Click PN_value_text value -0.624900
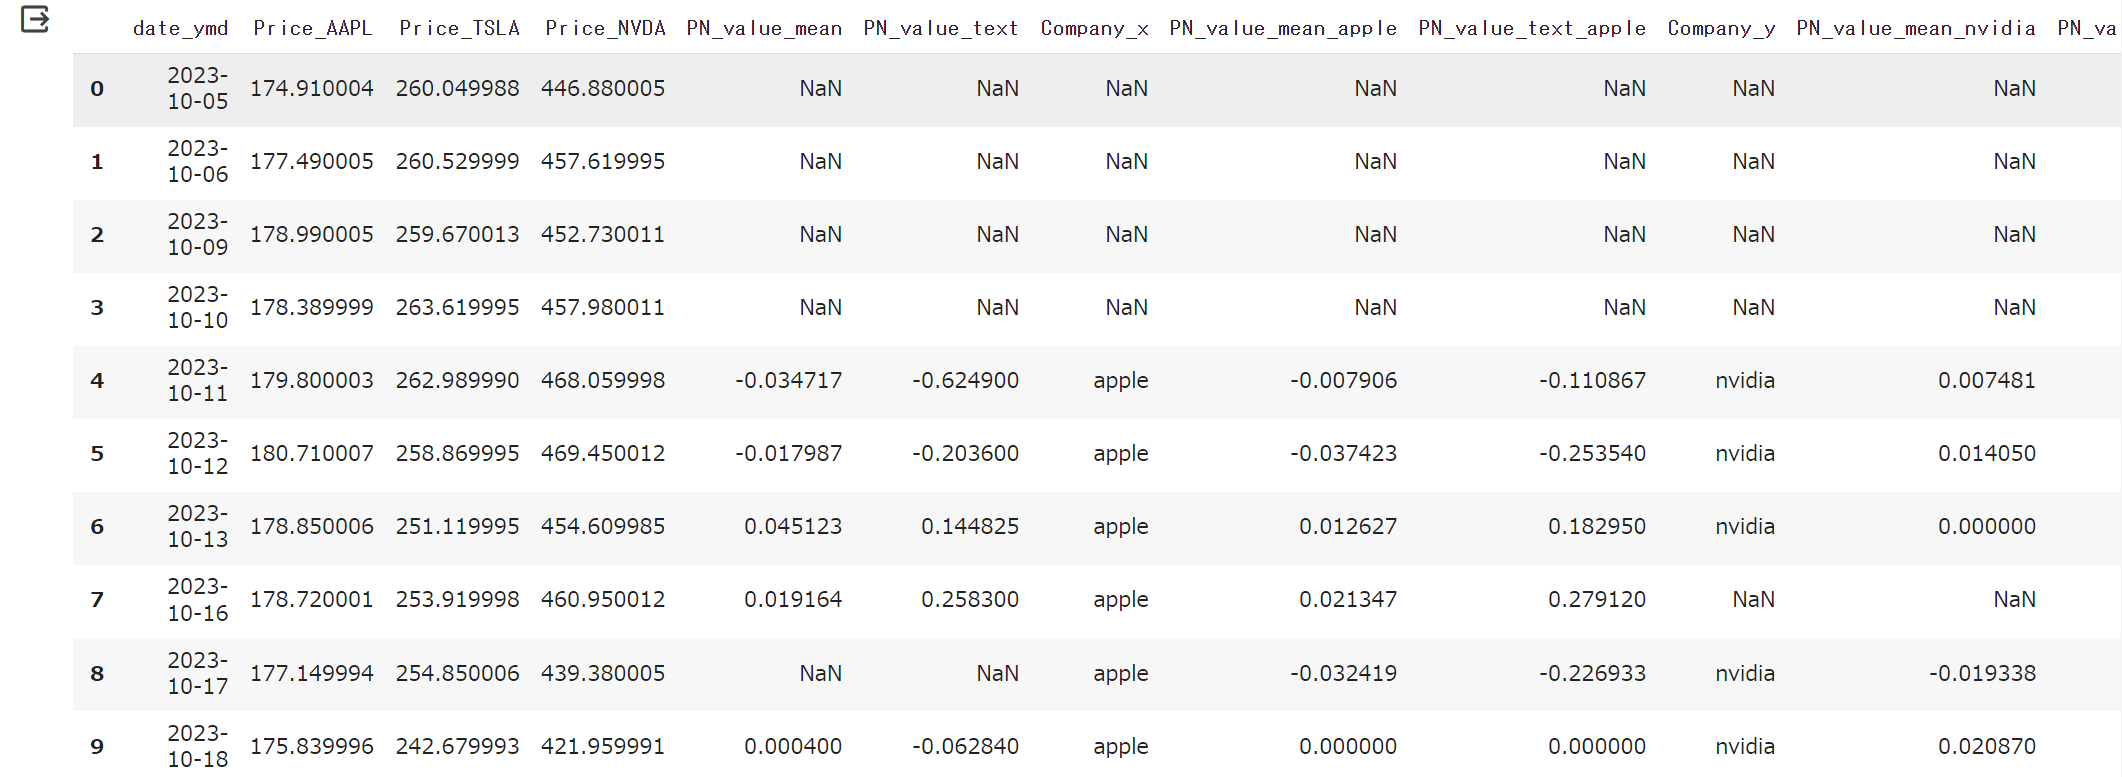 [x=966, y=381]
